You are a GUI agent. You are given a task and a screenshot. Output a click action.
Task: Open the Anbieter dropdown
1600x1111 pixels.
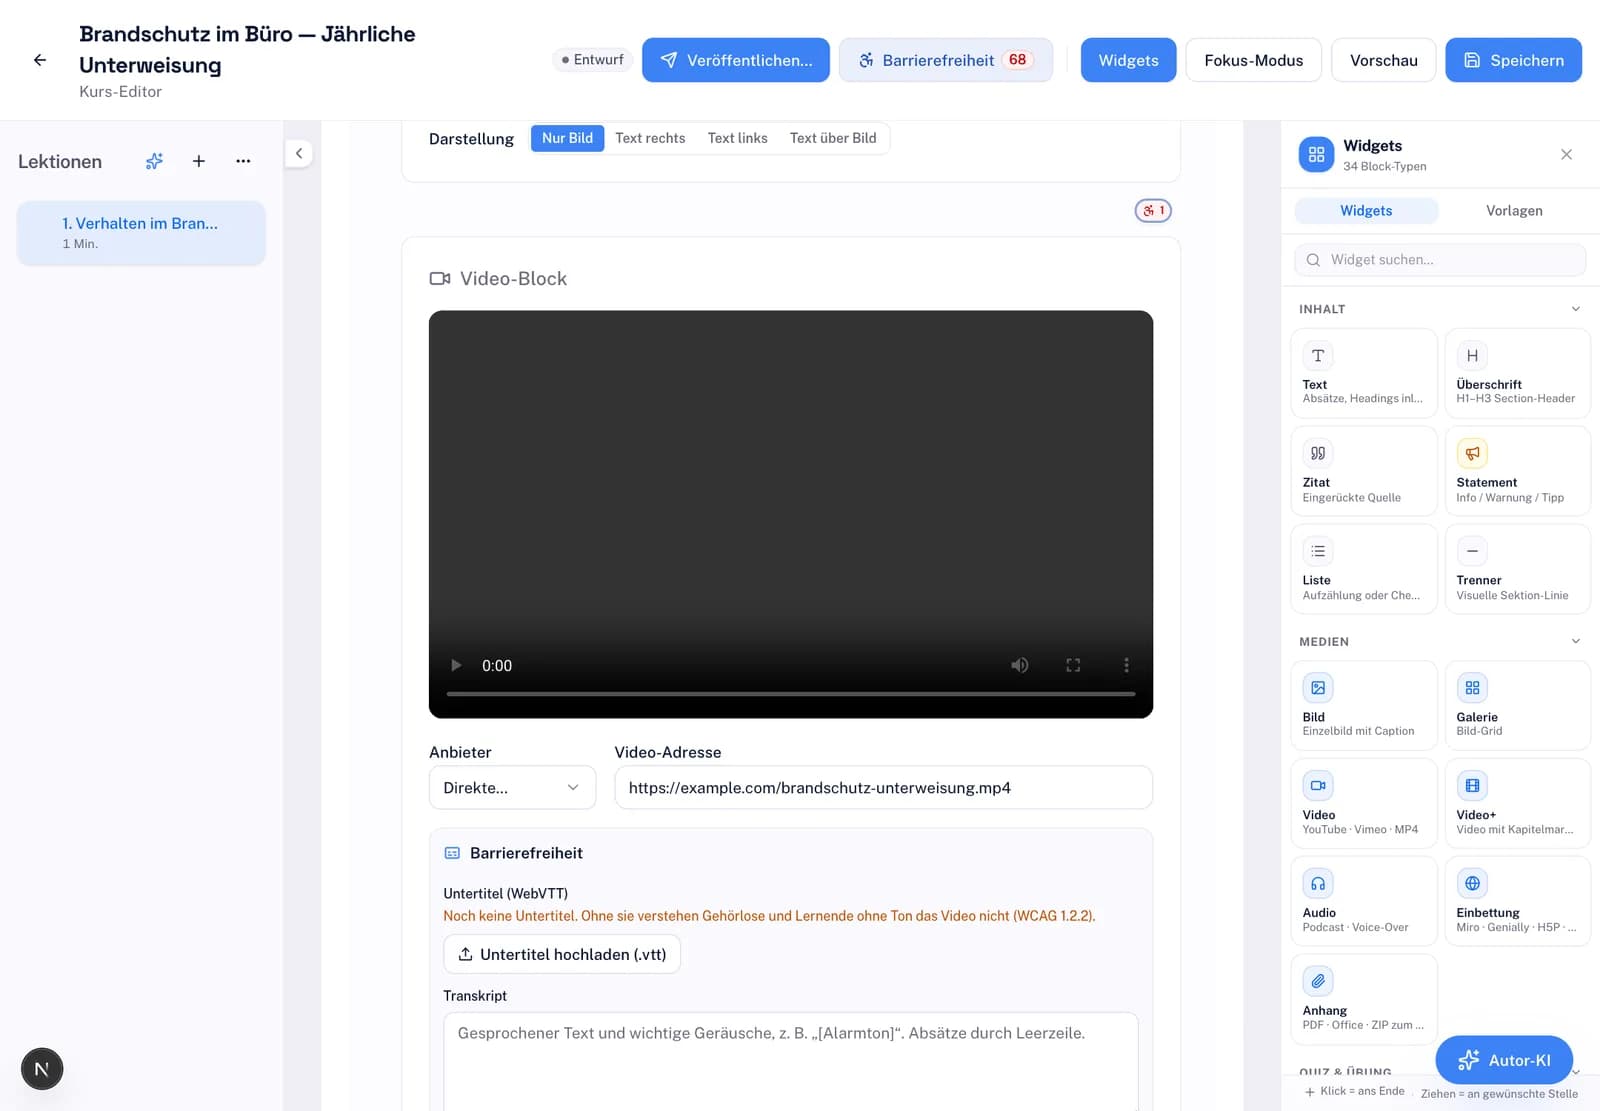pos(512,787)
